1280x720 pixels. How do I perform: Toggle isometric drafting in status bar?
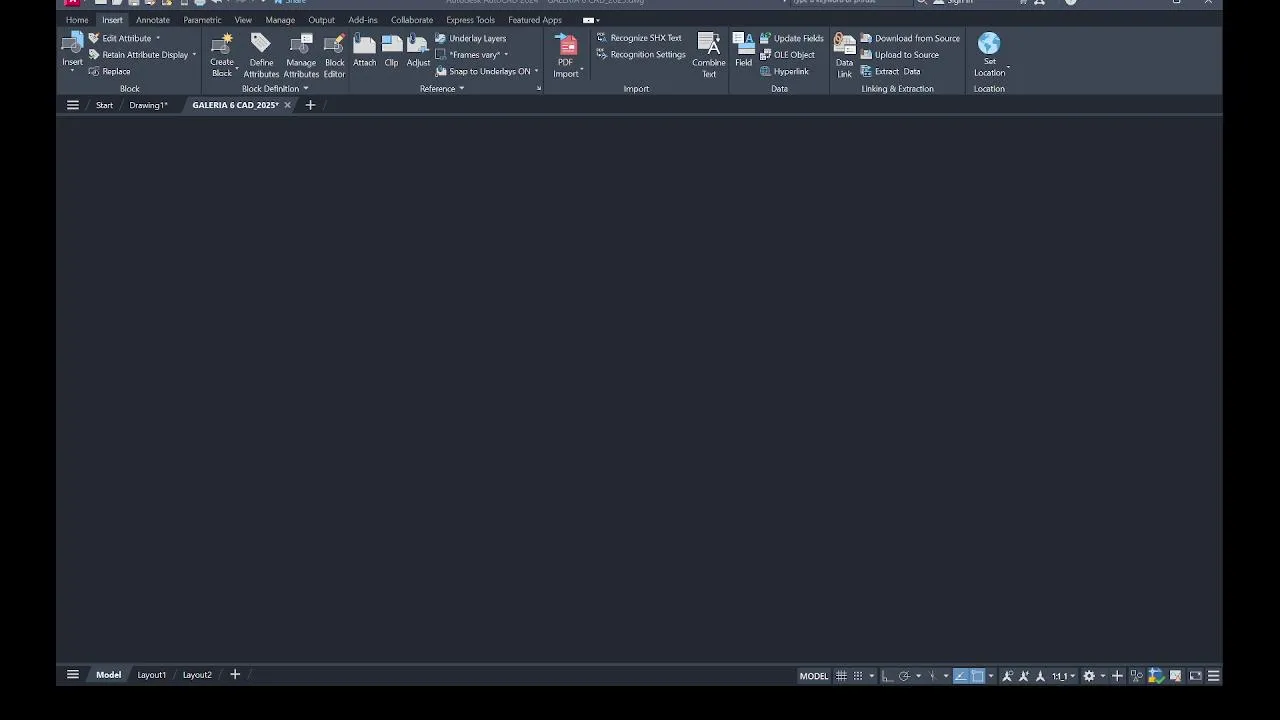click(x=933, y=676)
